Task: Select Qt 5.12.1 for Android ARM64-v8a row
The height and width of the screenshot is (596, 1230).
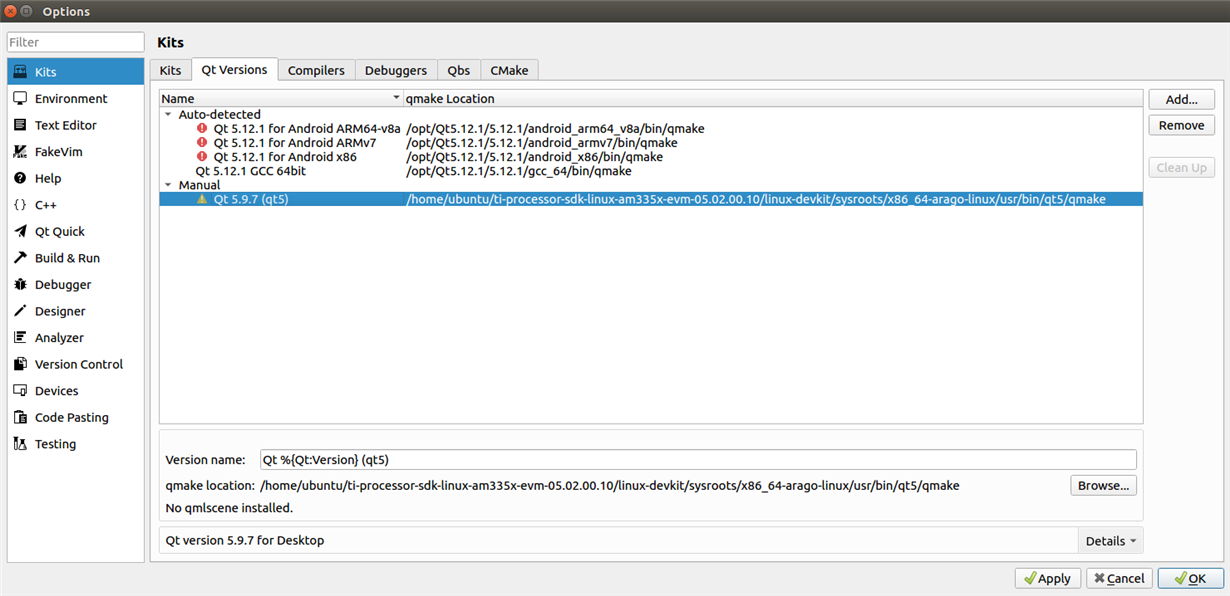Action: [x=651, y=129]
